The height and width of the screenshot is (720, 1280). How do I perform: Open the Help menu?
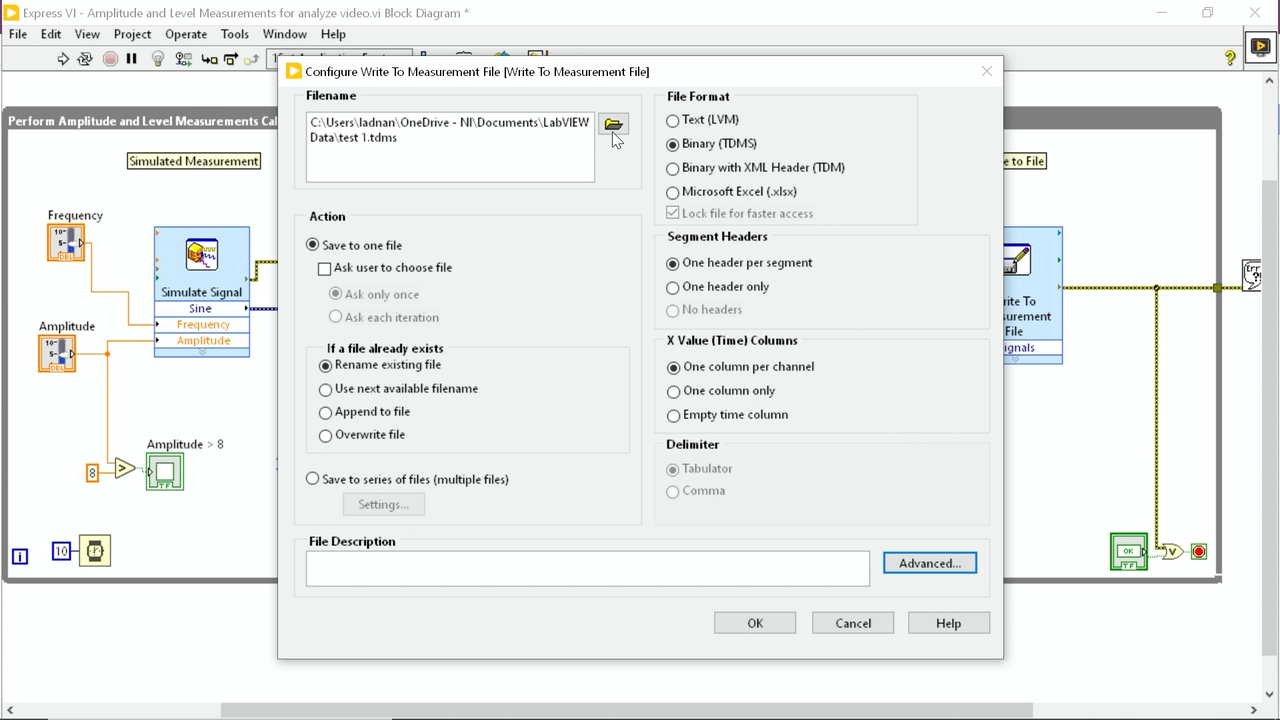click(x=333, y=34)
